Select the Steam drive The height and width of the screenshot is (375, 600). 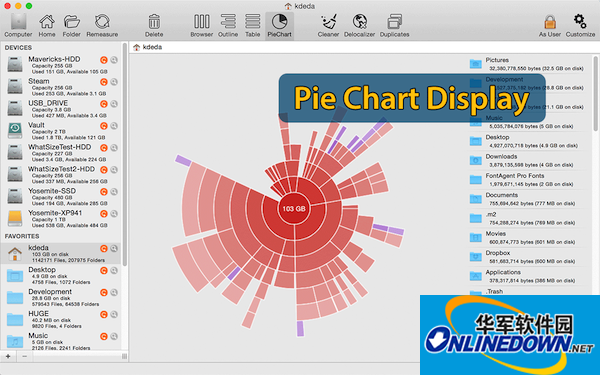61,86
